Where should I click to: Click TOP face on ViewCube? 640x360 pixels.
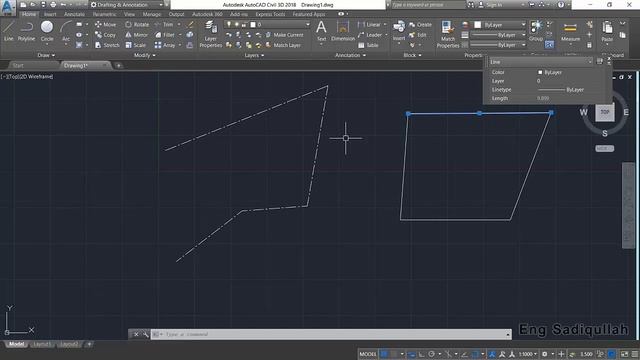tap(604, 112)
